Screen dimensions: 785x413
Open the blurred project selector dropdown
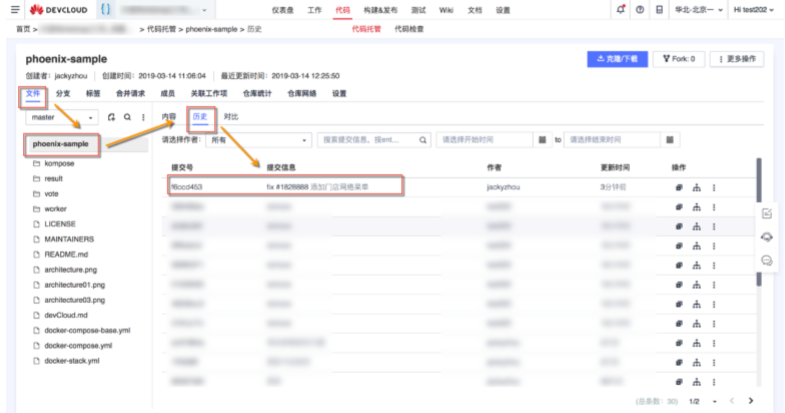[164, 10]
